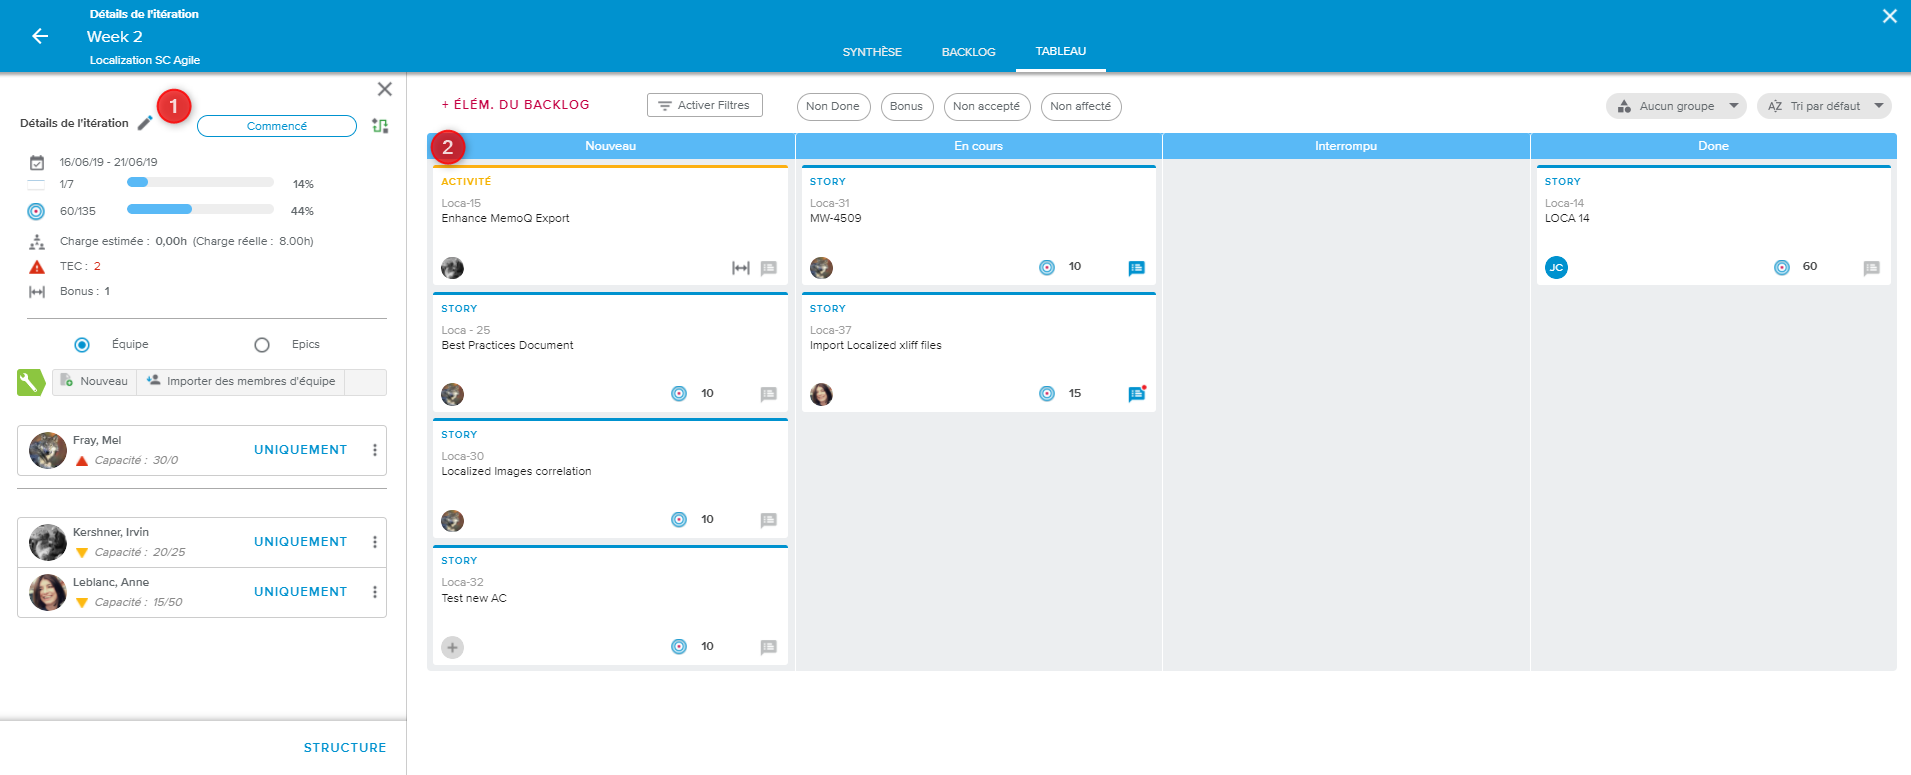Click the back arrow next to Week 2

tap(40, 36)
